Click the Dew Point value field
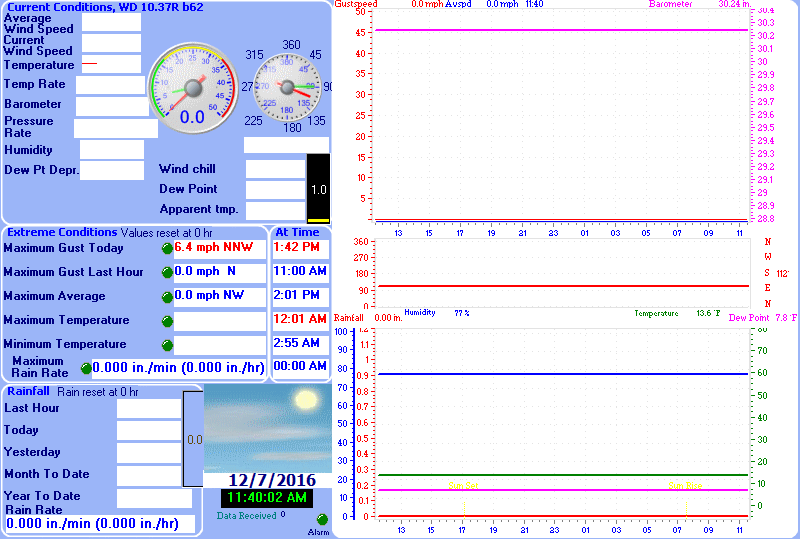This screenshot has width=800, height=539. 276,190
